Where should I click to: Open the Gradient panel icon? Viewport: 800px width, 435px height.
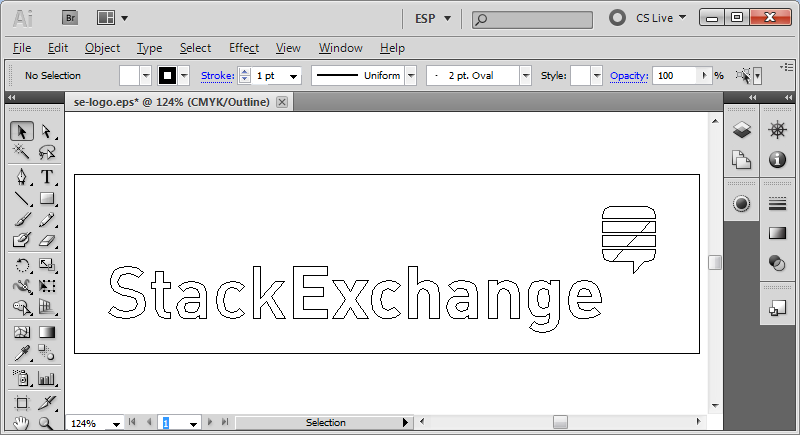(777, 233)
